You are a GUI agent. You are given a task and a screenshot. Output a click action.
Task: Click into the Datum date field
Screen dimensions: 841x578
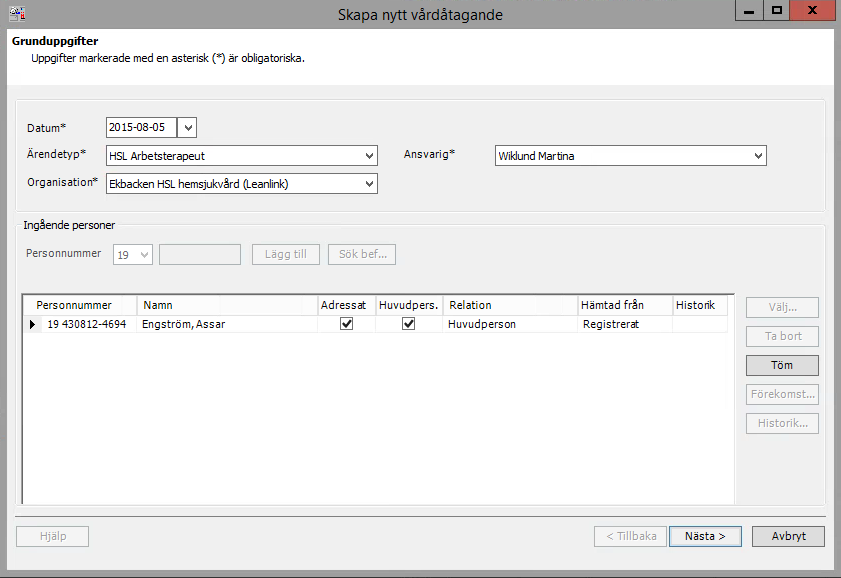(x=141, y=128)
